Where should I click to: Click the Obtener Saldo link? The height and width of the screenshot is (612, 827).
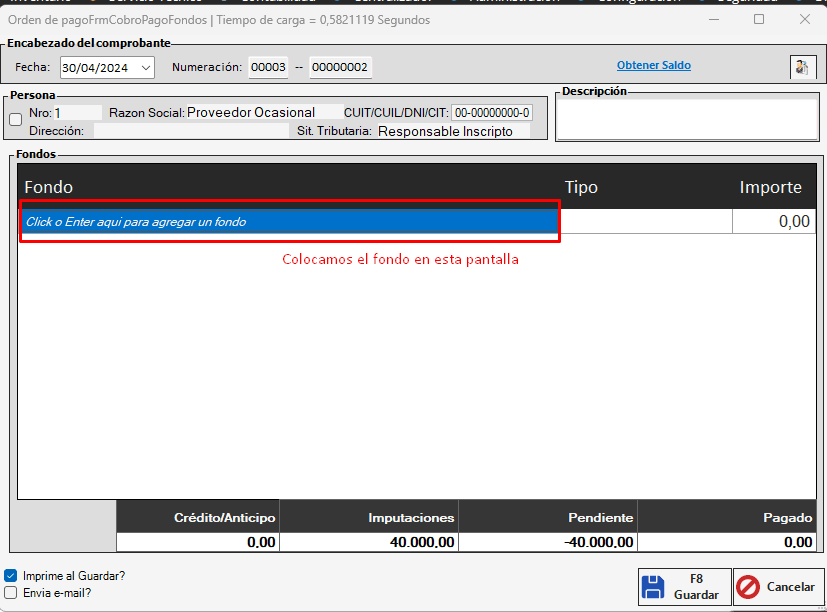click(653, 66)
